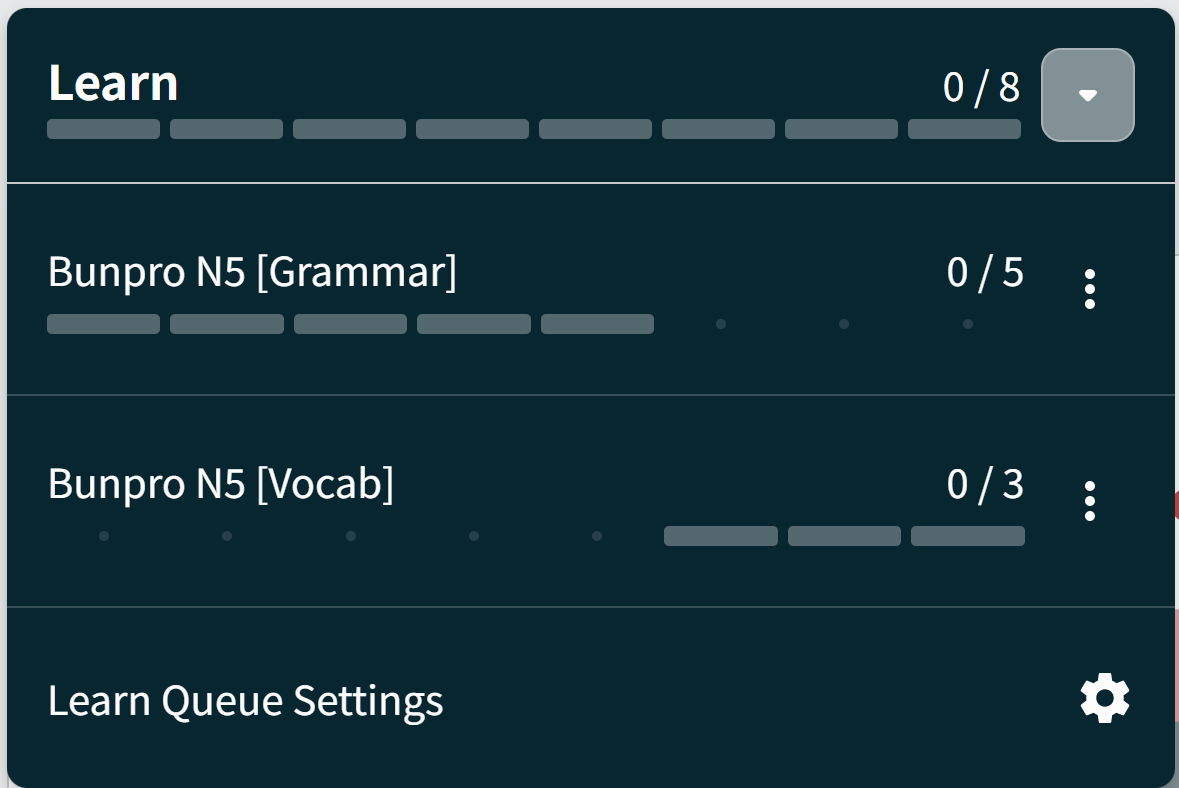Click third segment of Grammar progress bar

[350, 324]
